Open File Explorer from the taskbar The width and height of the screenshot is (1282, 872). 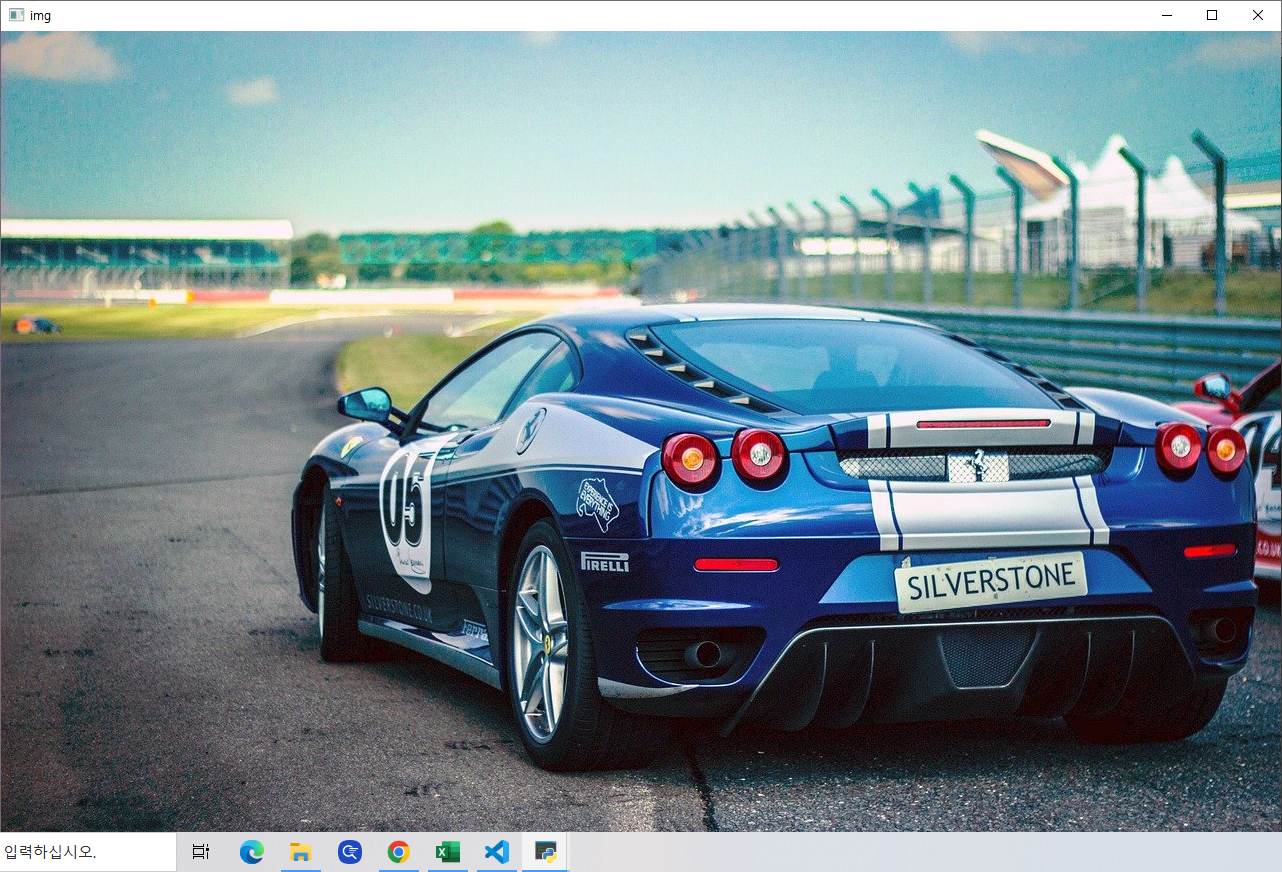click(301, 852)
